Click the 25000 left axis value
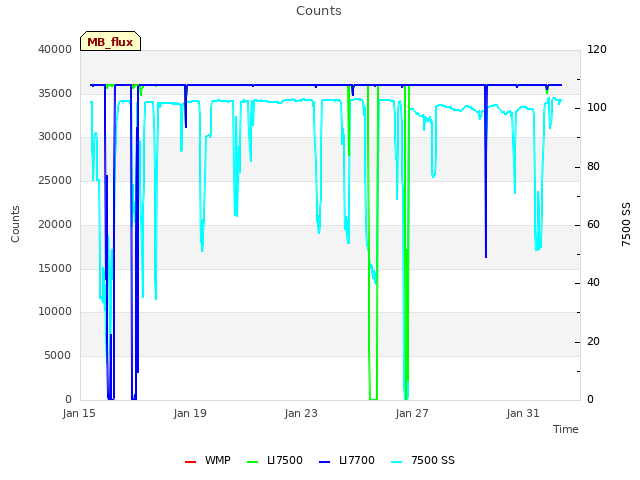640x480 pixels. click(x=55, y=180)
